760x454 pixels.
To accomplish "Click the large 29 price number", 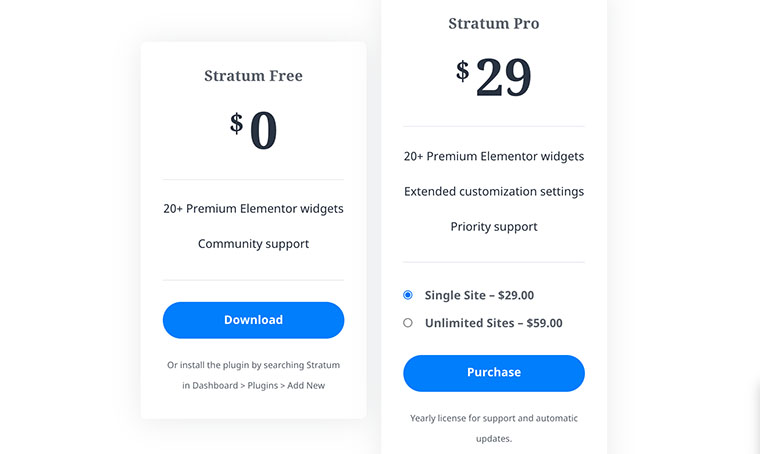I will tap(503, 78).
